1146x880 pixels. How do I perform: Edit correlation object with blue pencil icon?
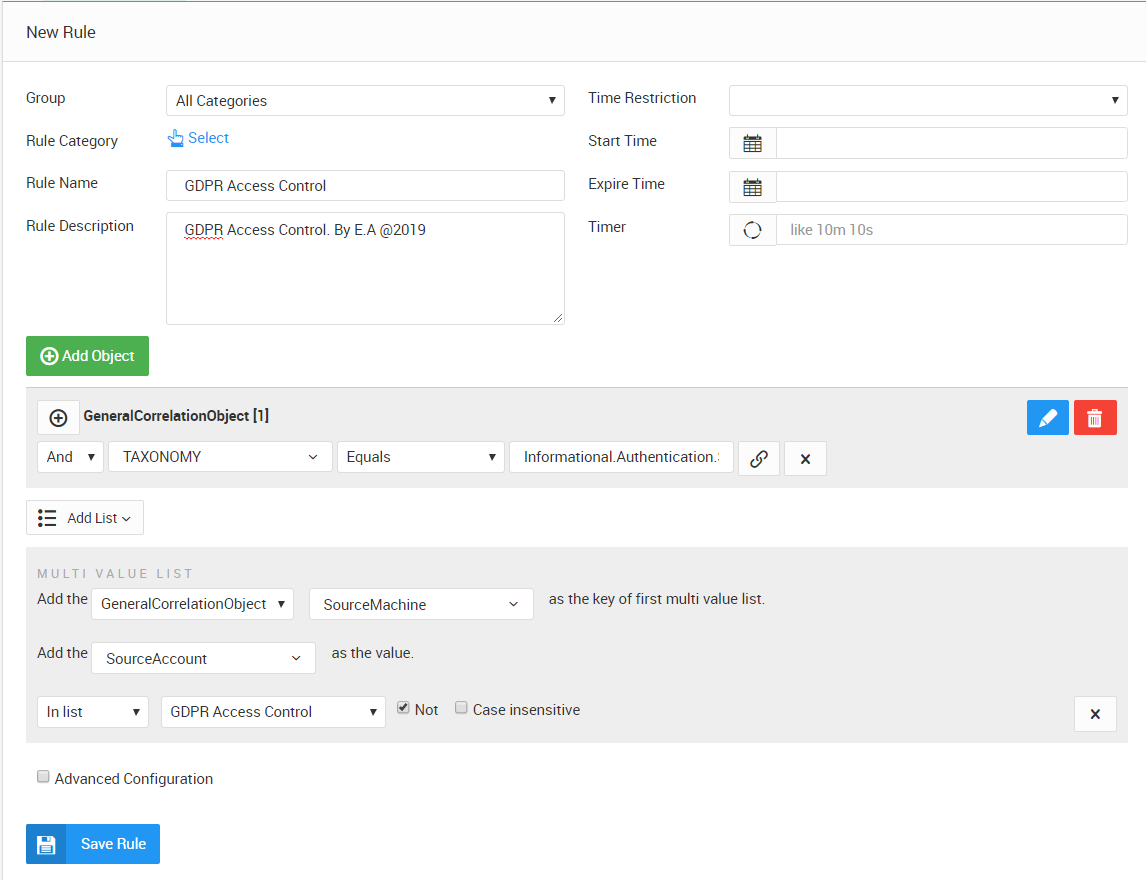click(x=1047, y=418)
